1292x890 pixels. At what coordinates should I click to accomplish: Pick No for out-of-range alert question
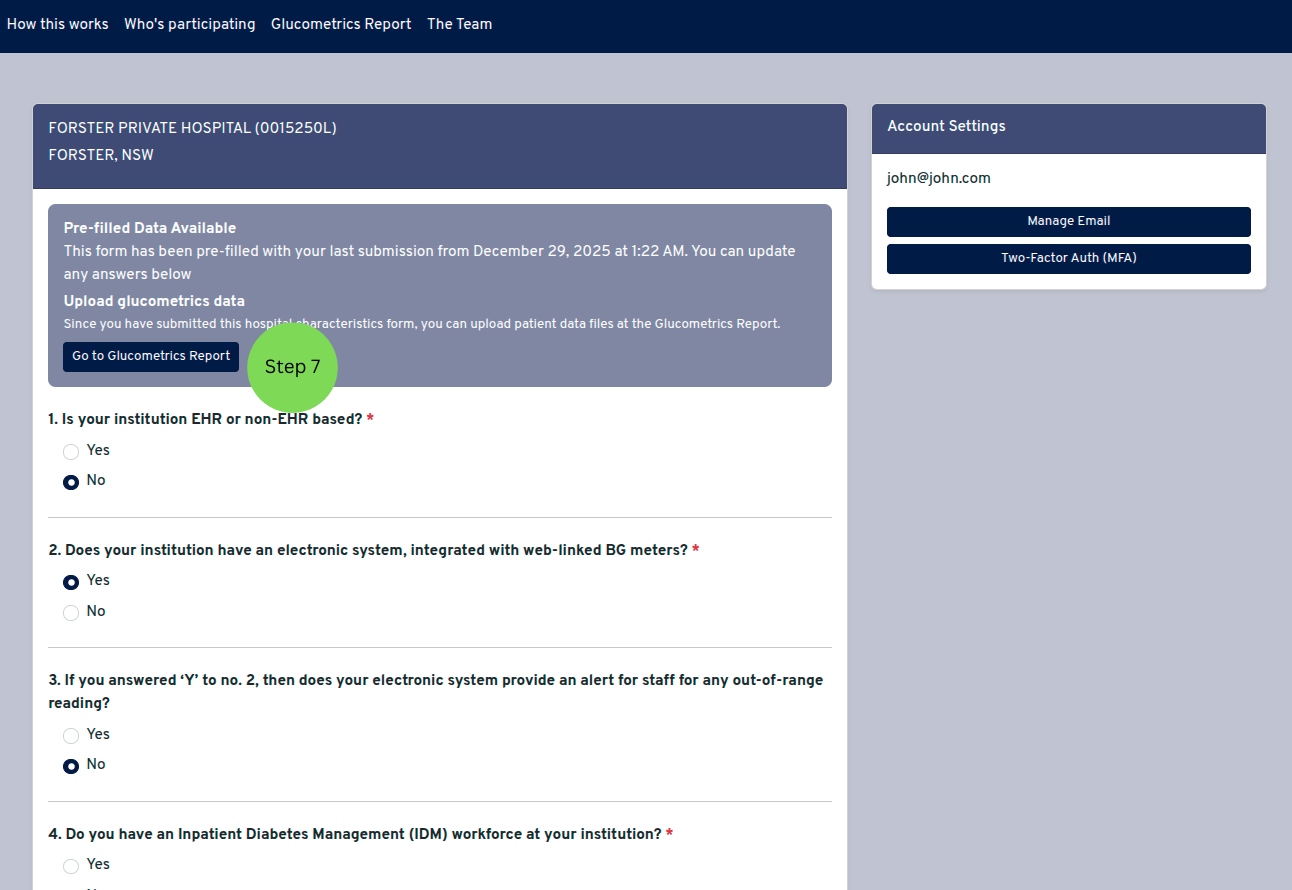(71, 766)
